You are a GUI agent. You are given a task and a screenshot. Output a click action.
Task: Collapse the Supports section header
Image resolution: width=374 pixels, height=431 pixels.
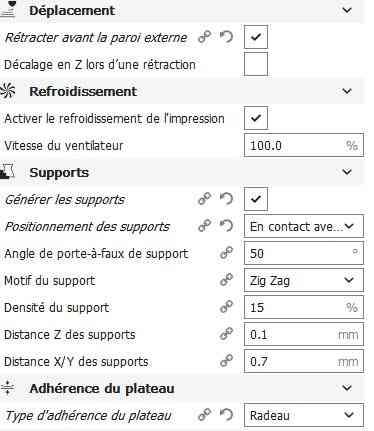tap(347, 172)
